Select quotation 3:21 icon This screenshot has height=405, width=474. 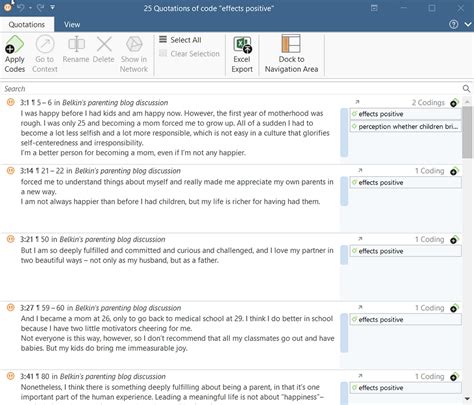click(11, 239)
